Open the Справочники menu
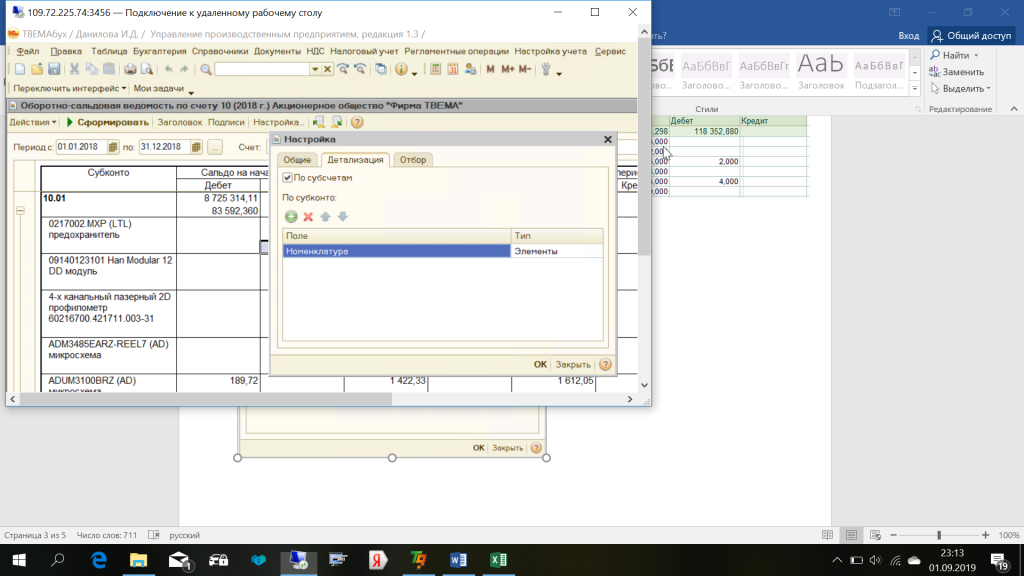This screenshot has width=1024, height=576. pyautogui.click(x=220, y=51)
